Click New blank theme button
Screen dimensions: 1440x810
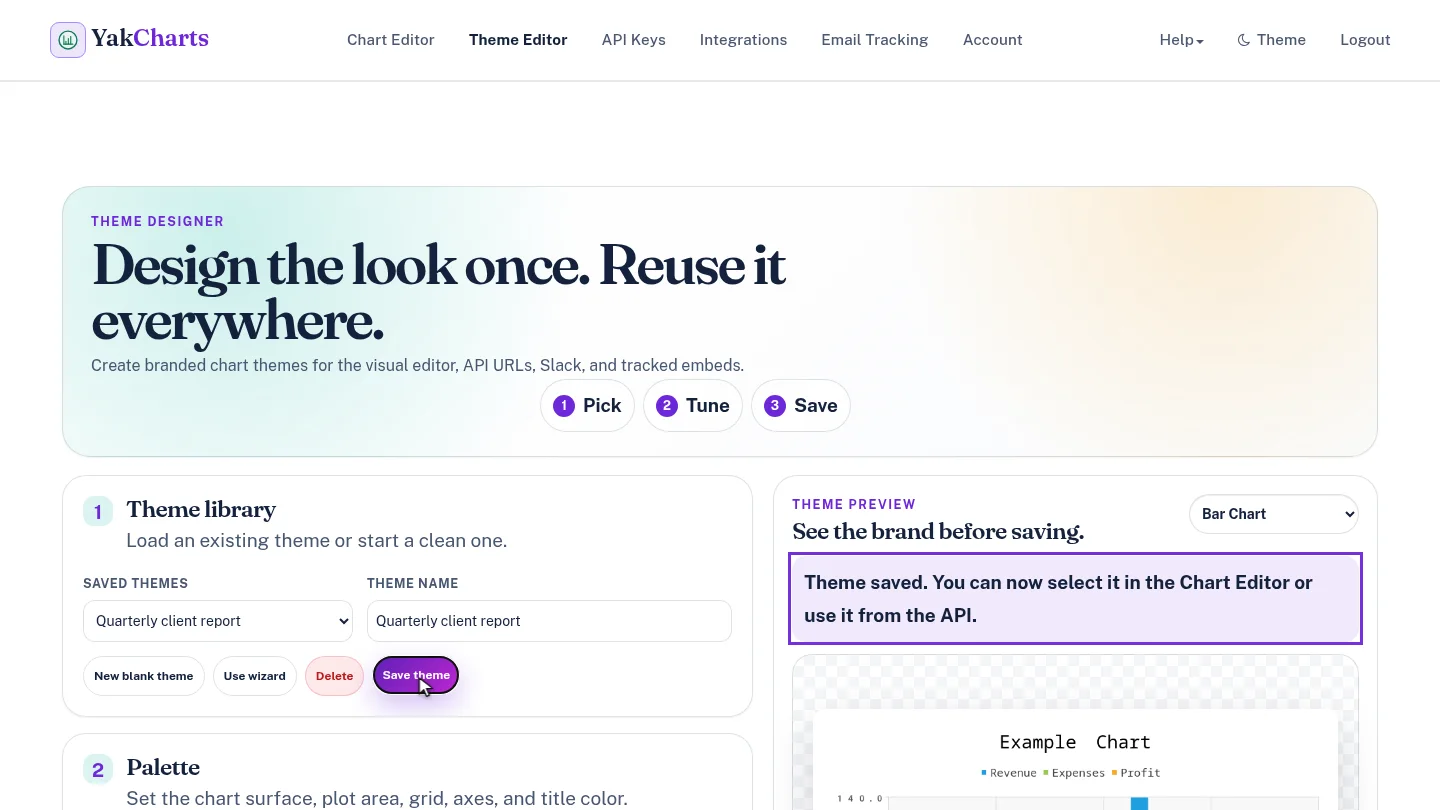pyautogui.click(x=144, y=676)
